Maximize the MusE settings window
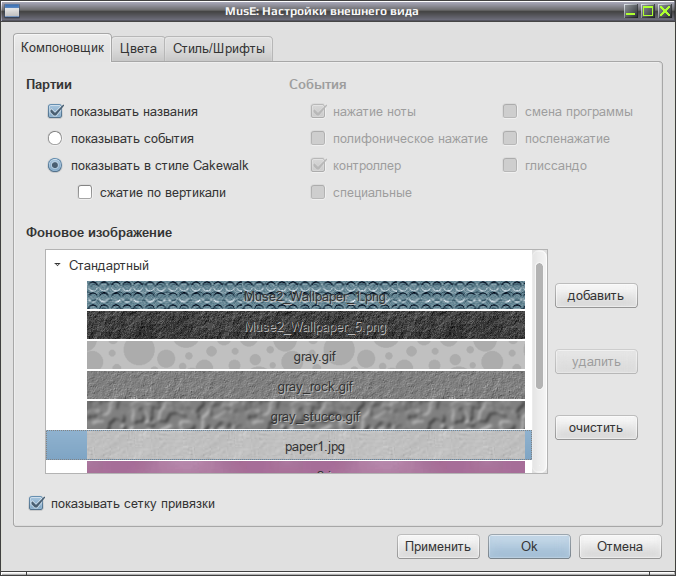 (648, 11)
